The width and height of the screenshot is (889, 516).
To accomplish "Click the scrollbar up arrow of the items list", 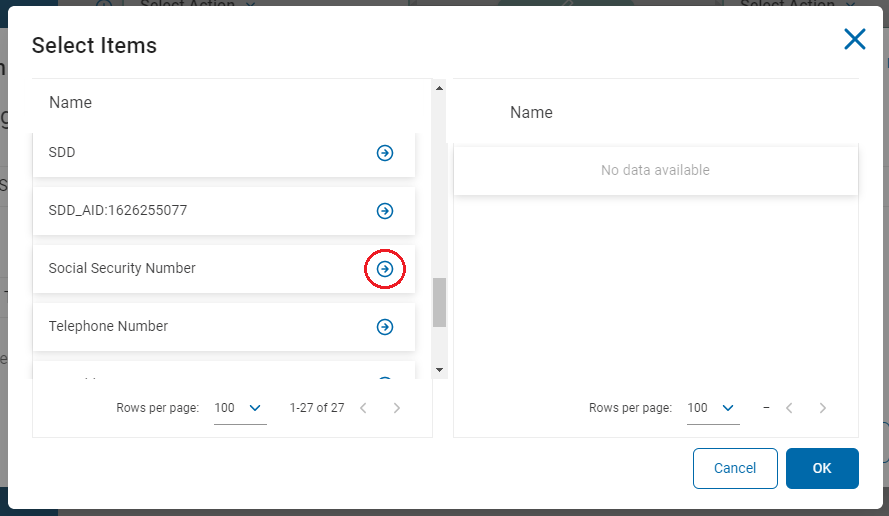I will coord(439,88).
